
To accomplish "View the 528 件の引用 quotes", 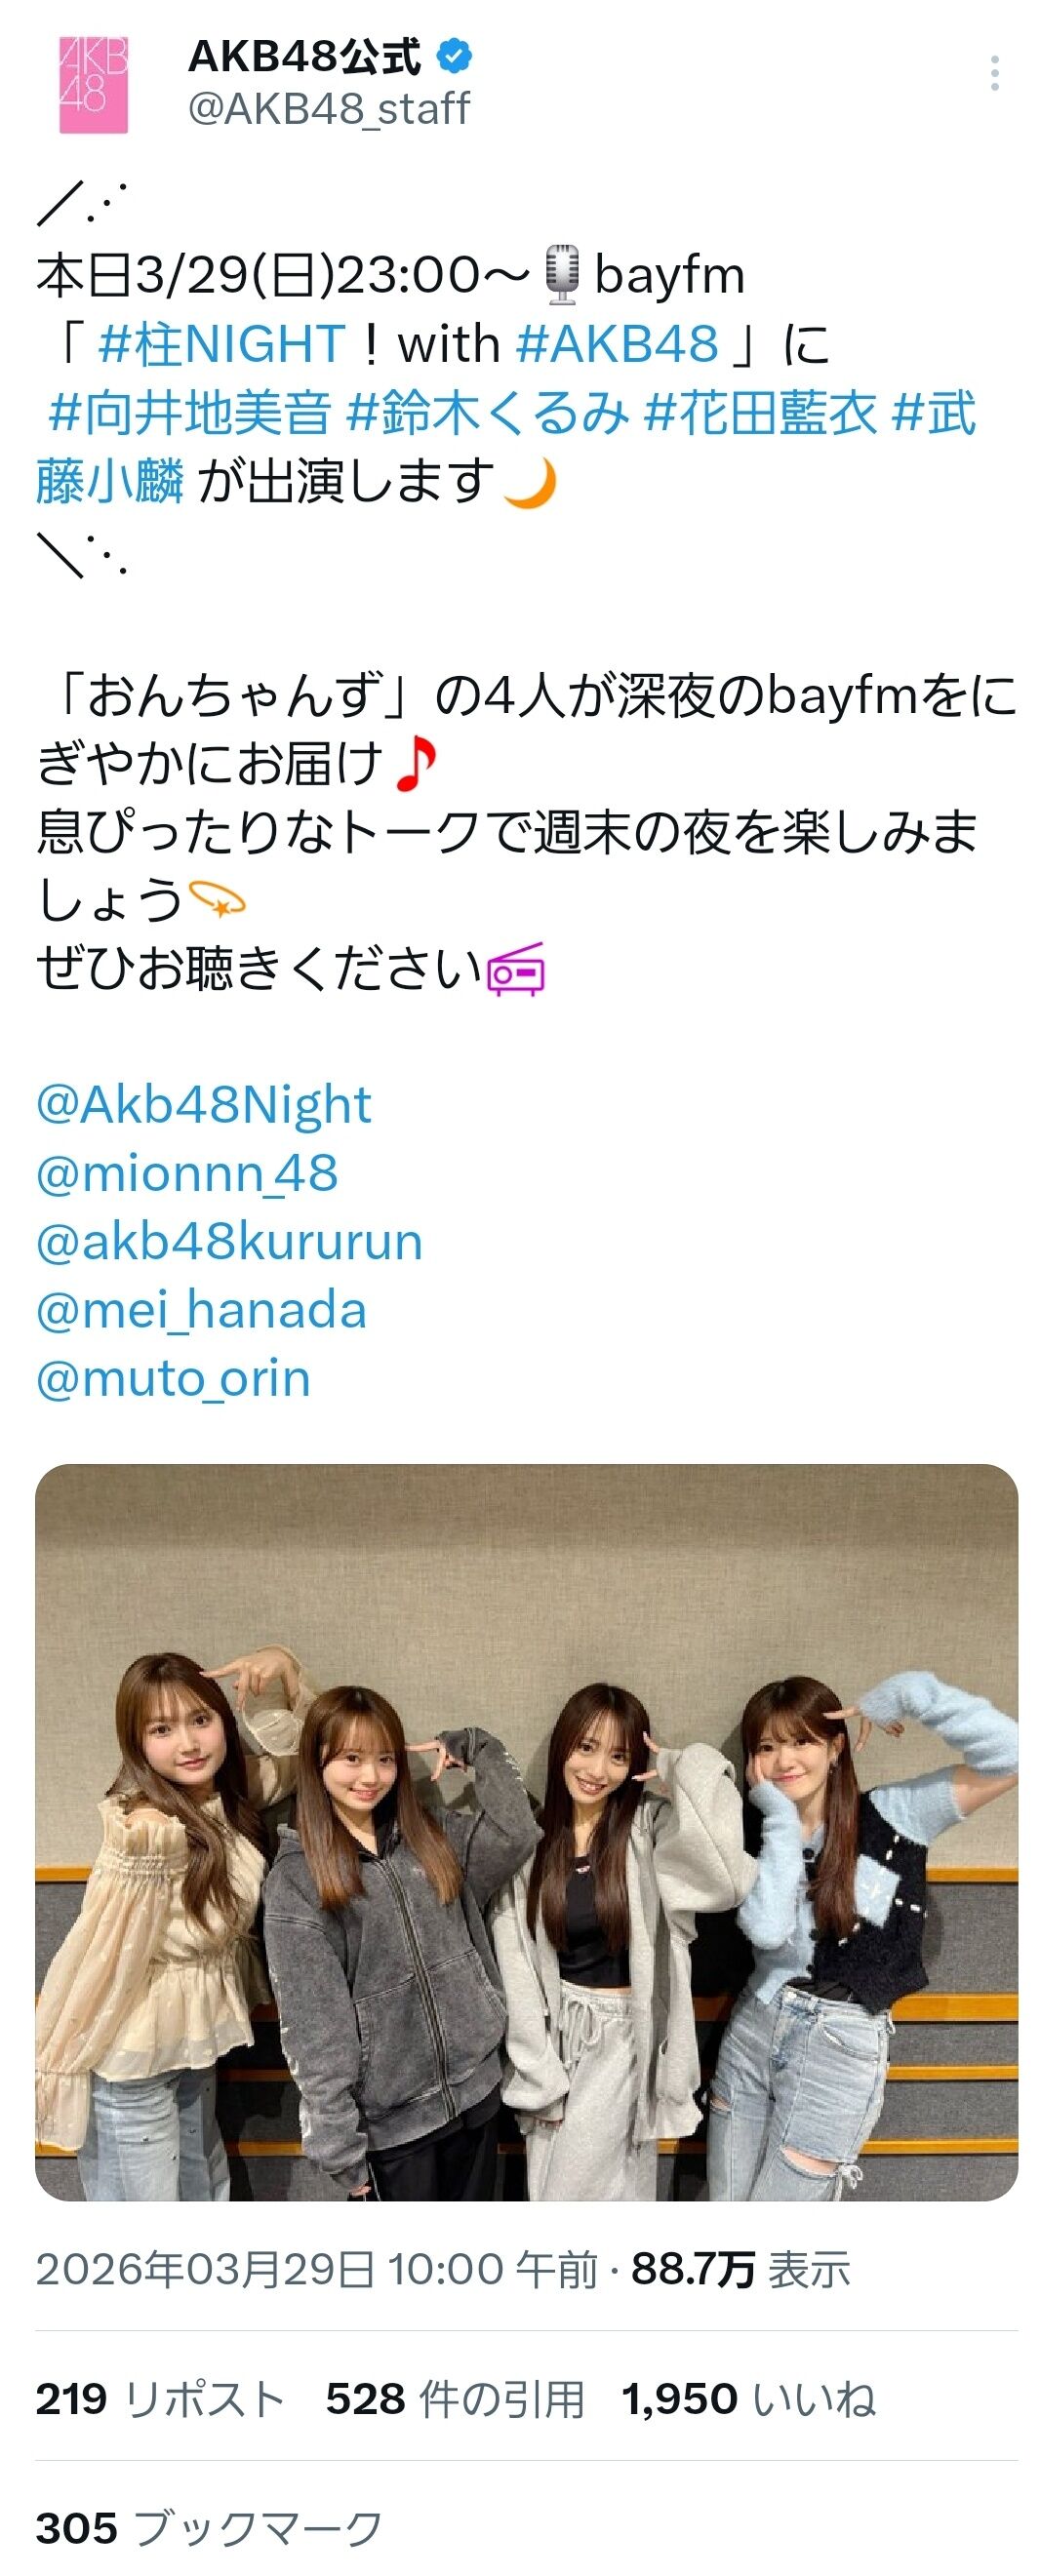I will (455, 2399).
